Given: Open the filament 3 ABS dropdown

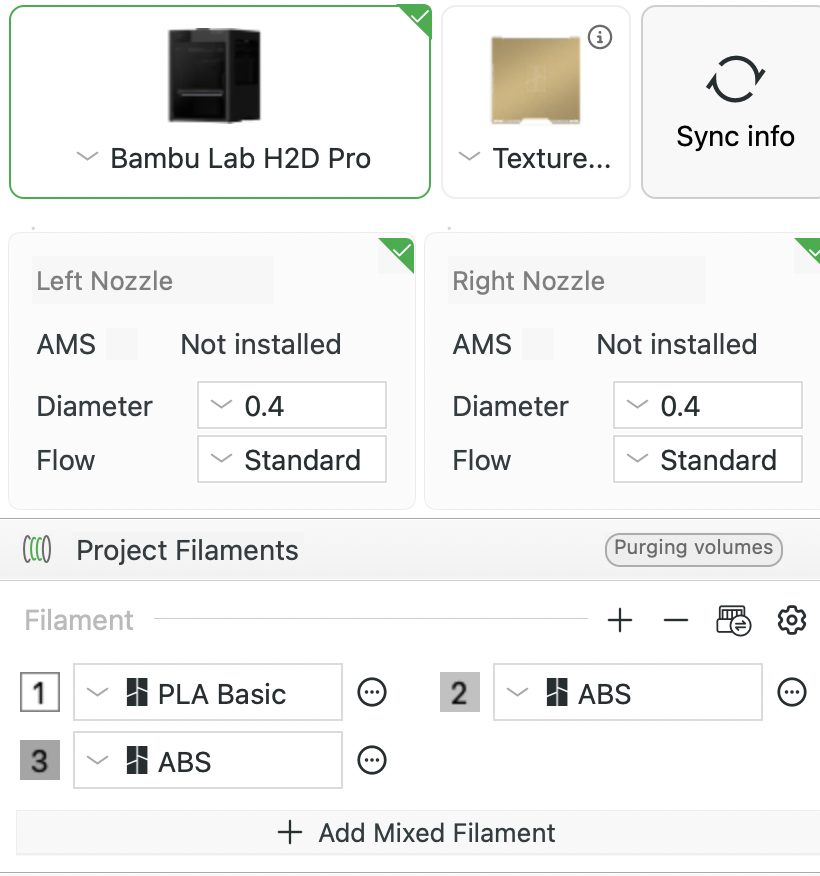Looking at the screenshot, I should click(208, 760).
